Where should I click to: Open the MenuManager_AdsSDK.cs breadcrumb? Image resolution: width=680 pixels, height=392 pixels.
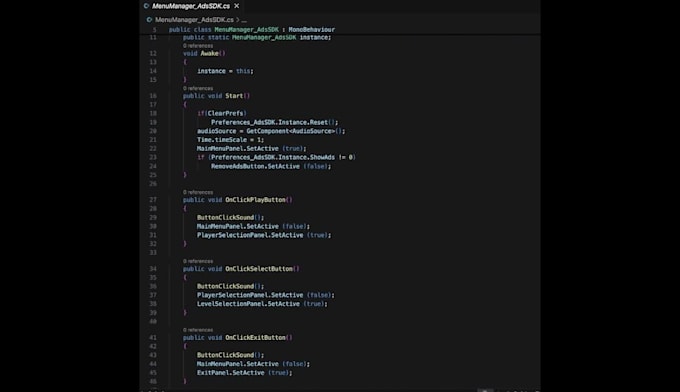tap(194, 20)
